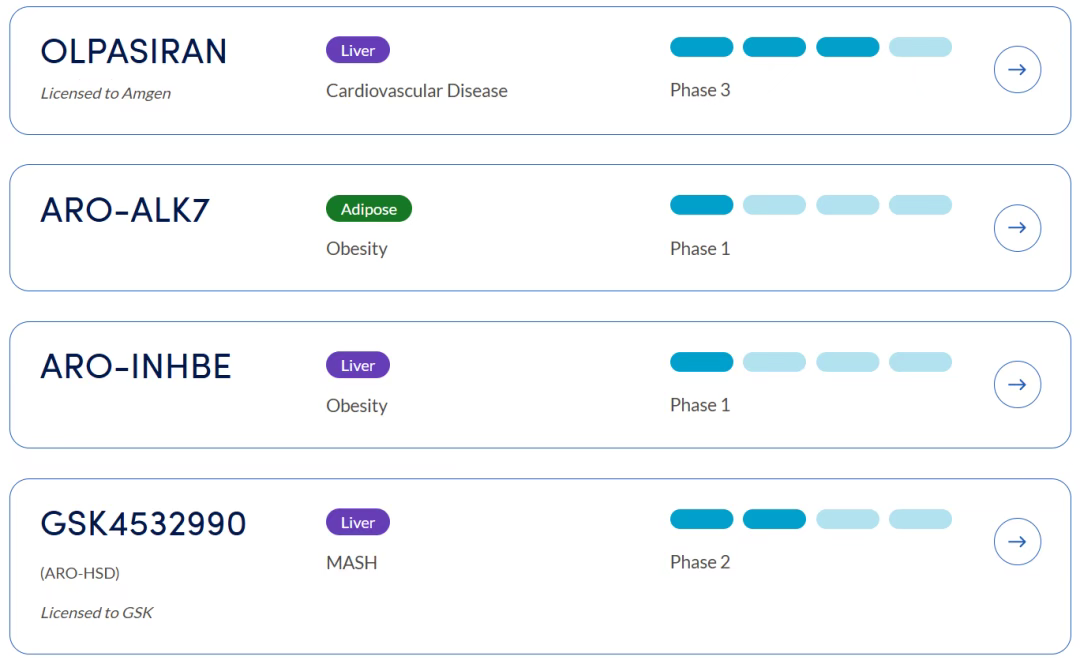The height and width of the screenshot is (660, 1080).
Task: Click the arrow button on the GSK4532990 card
Action: [x=1017, y=542]
